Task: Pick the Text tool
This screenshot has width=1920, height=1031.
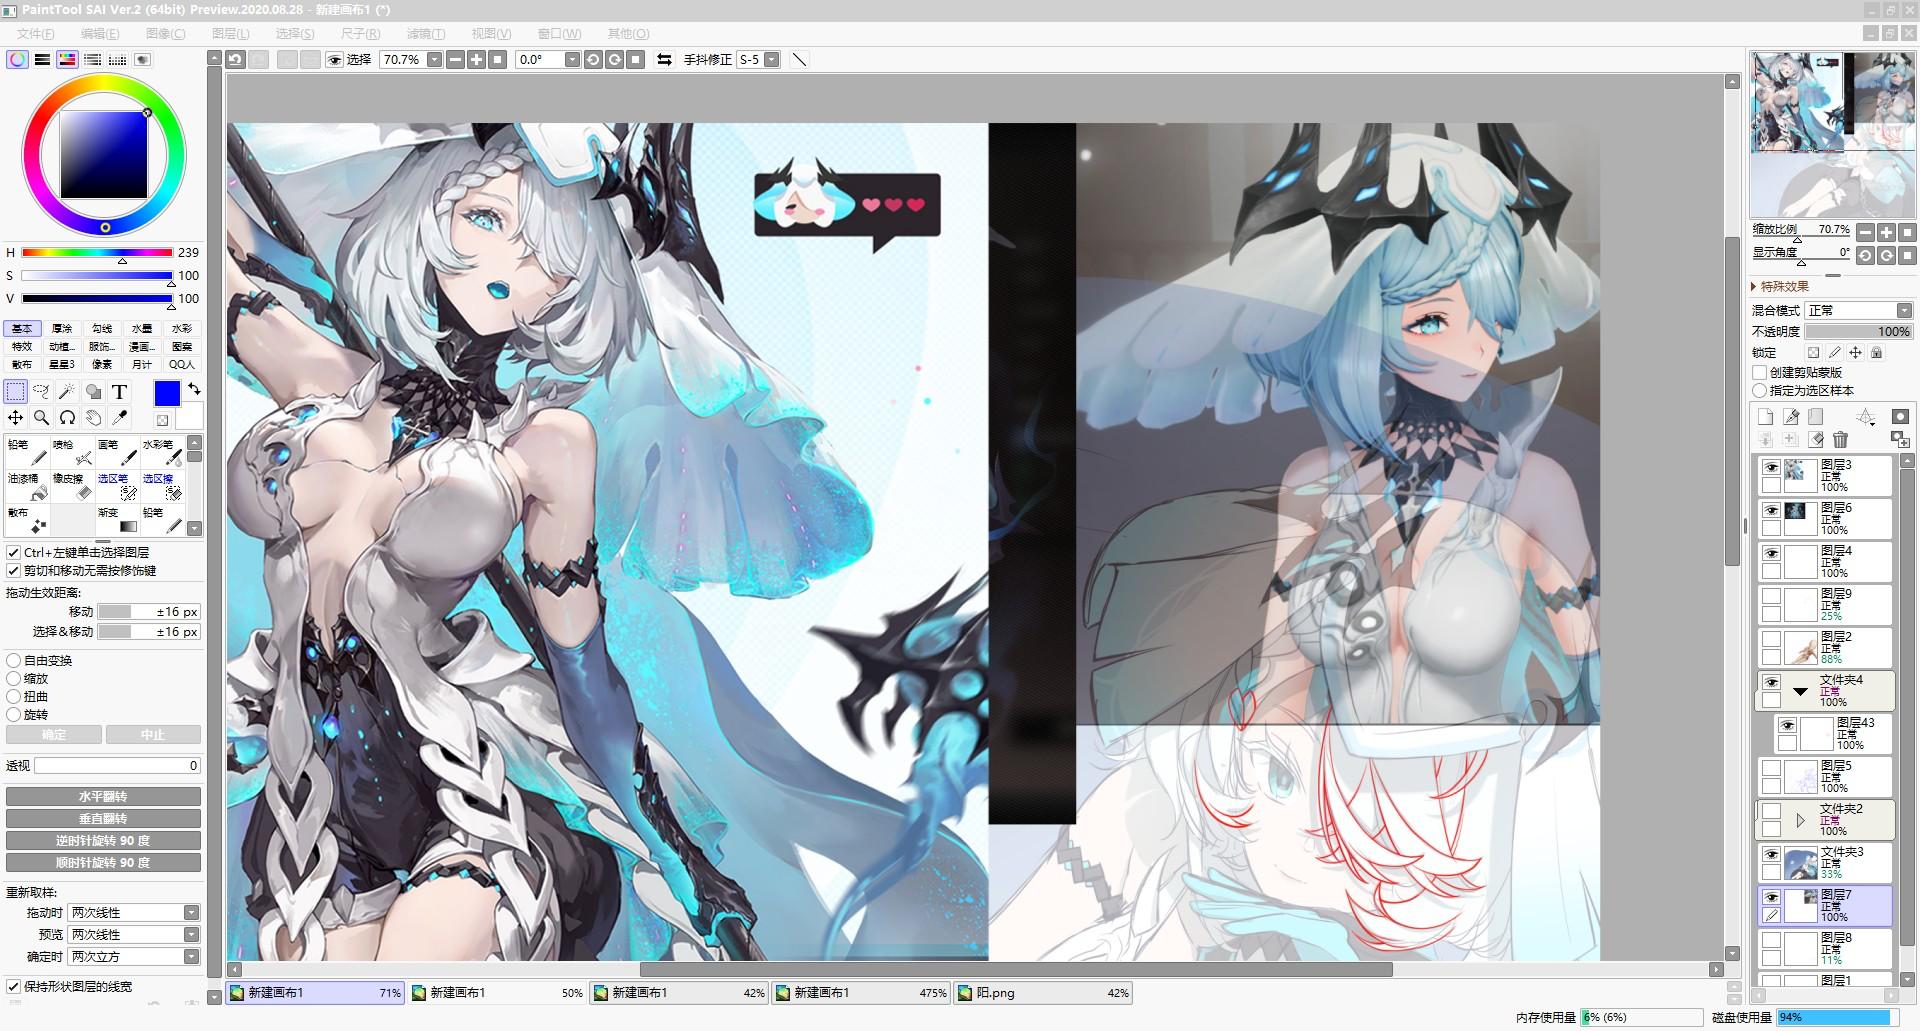Action: pyautogui.click(x=119, y=391)
